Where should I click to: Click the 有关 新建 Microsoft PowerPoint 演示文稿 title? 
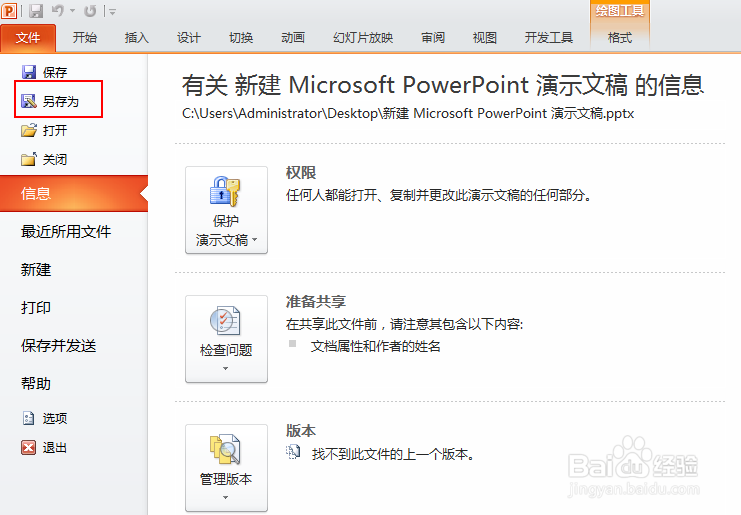coord(443,85)
